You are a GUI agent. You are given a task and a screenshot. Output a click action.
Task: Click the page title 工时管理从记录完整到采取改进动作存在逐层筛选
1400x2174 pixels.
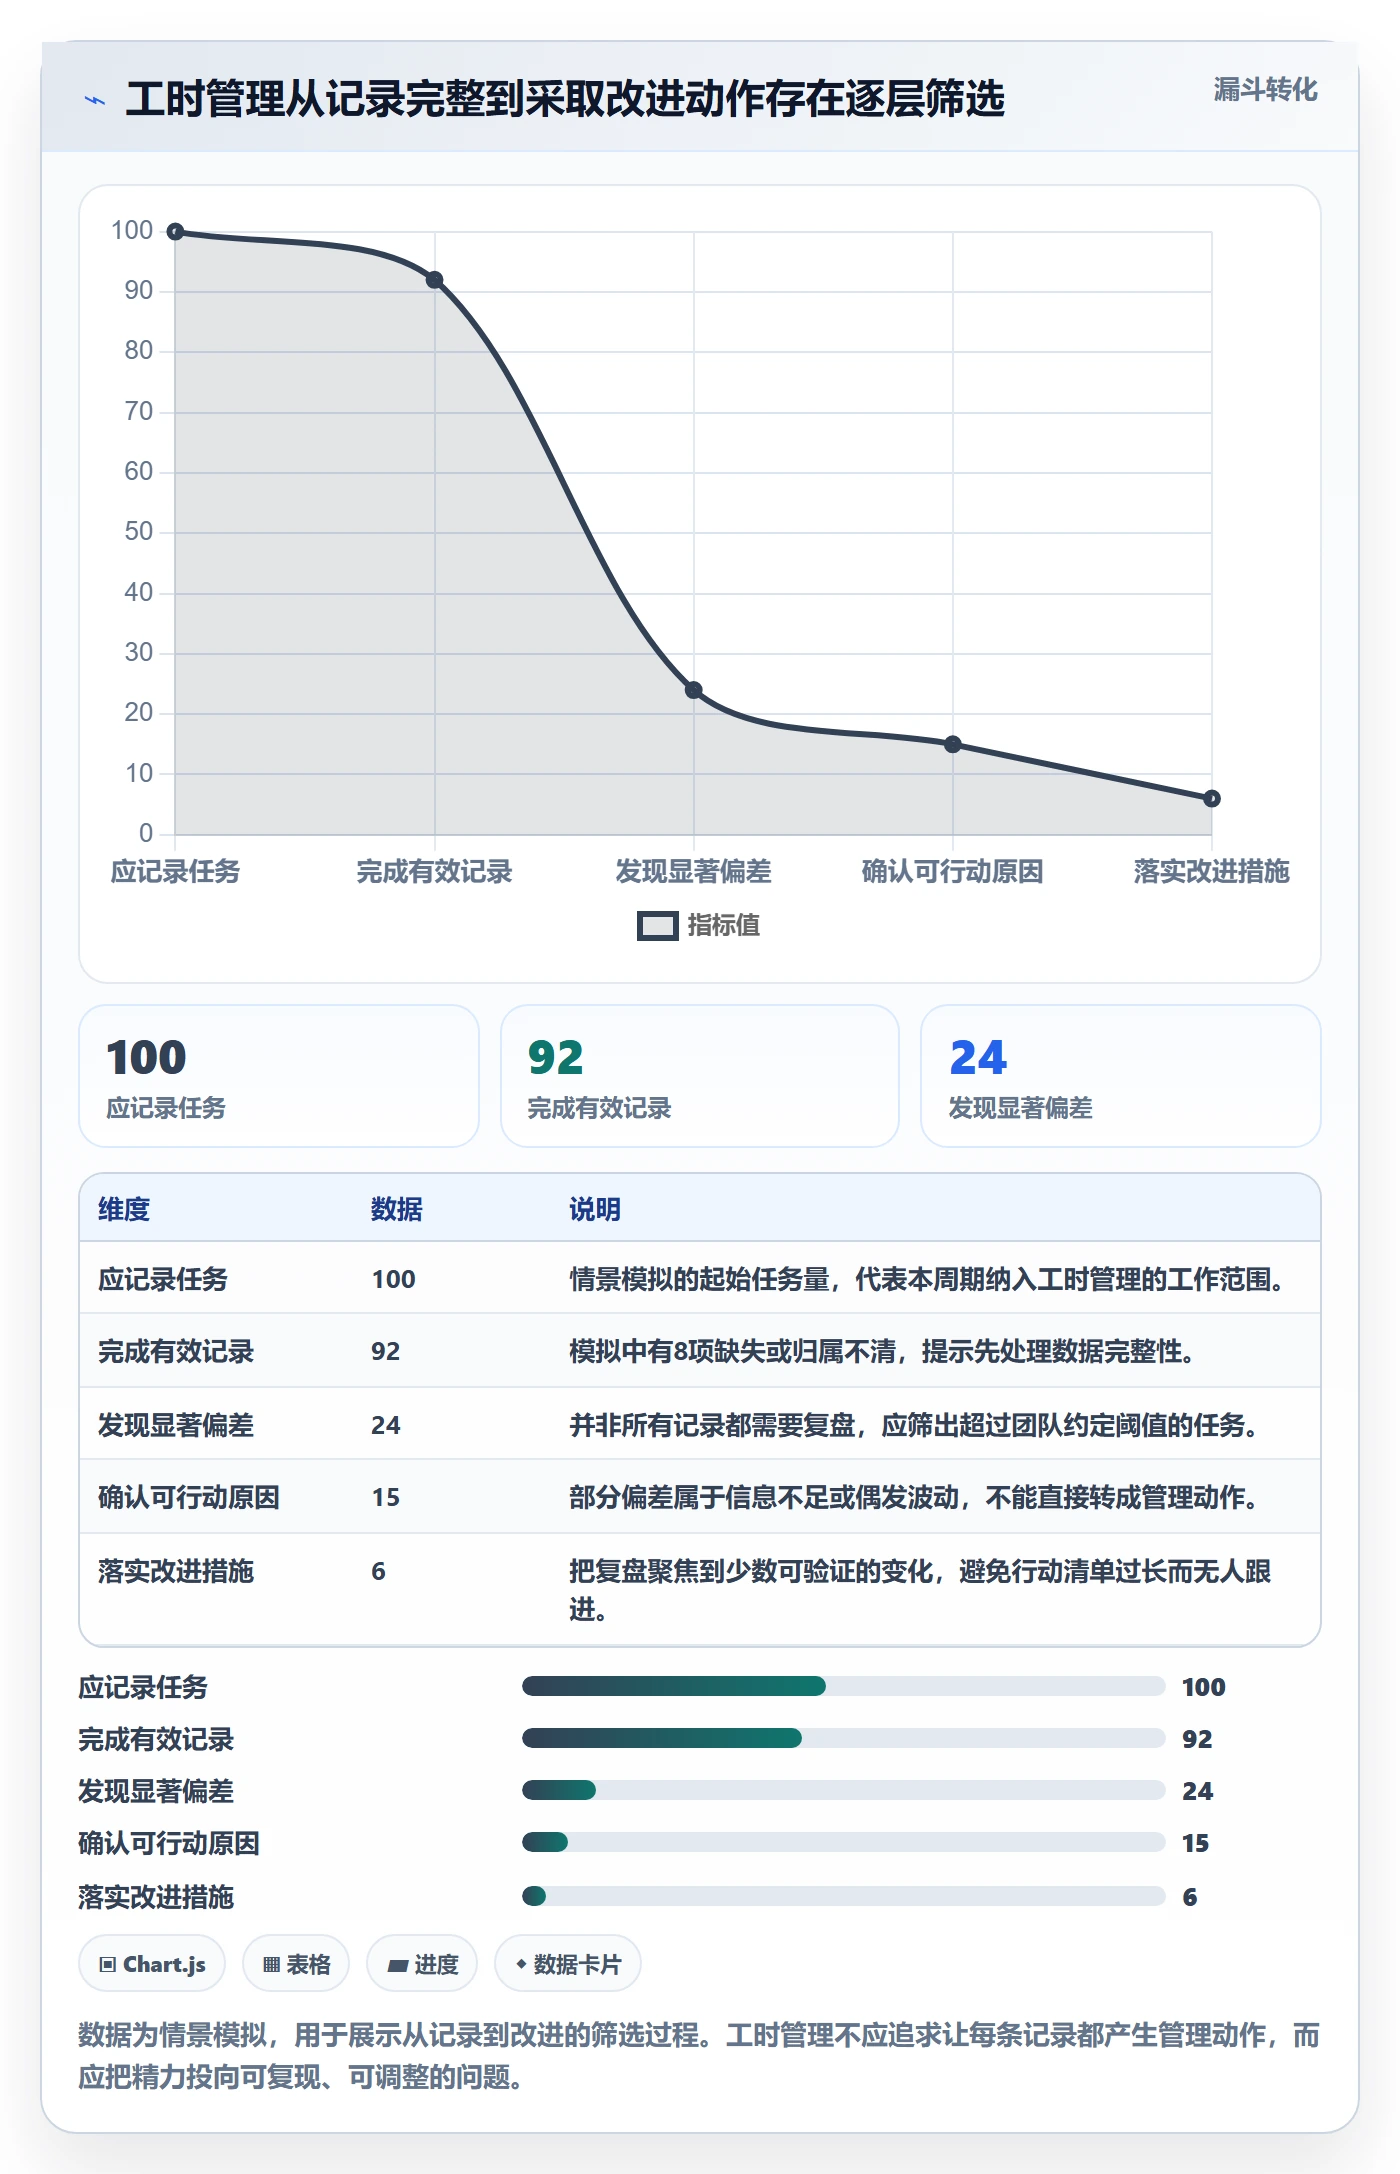point(565,99)
